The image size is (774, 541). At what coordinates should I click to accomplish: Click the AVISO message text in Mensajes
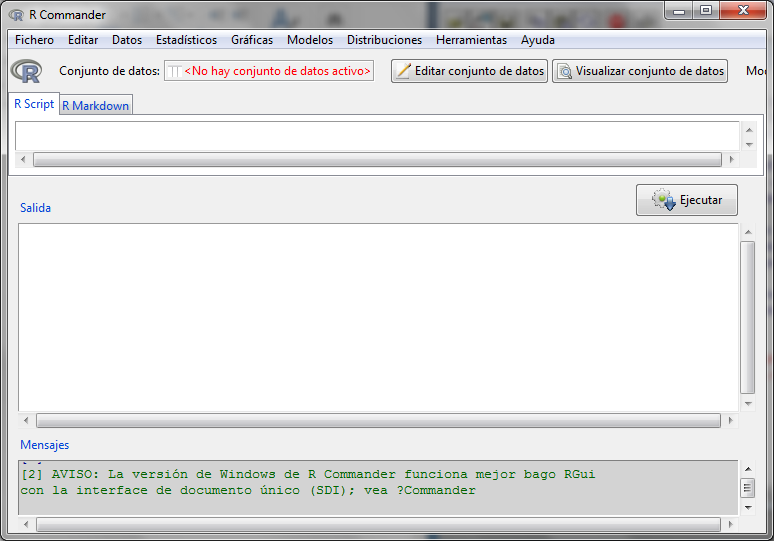click(x=308, y=482)
